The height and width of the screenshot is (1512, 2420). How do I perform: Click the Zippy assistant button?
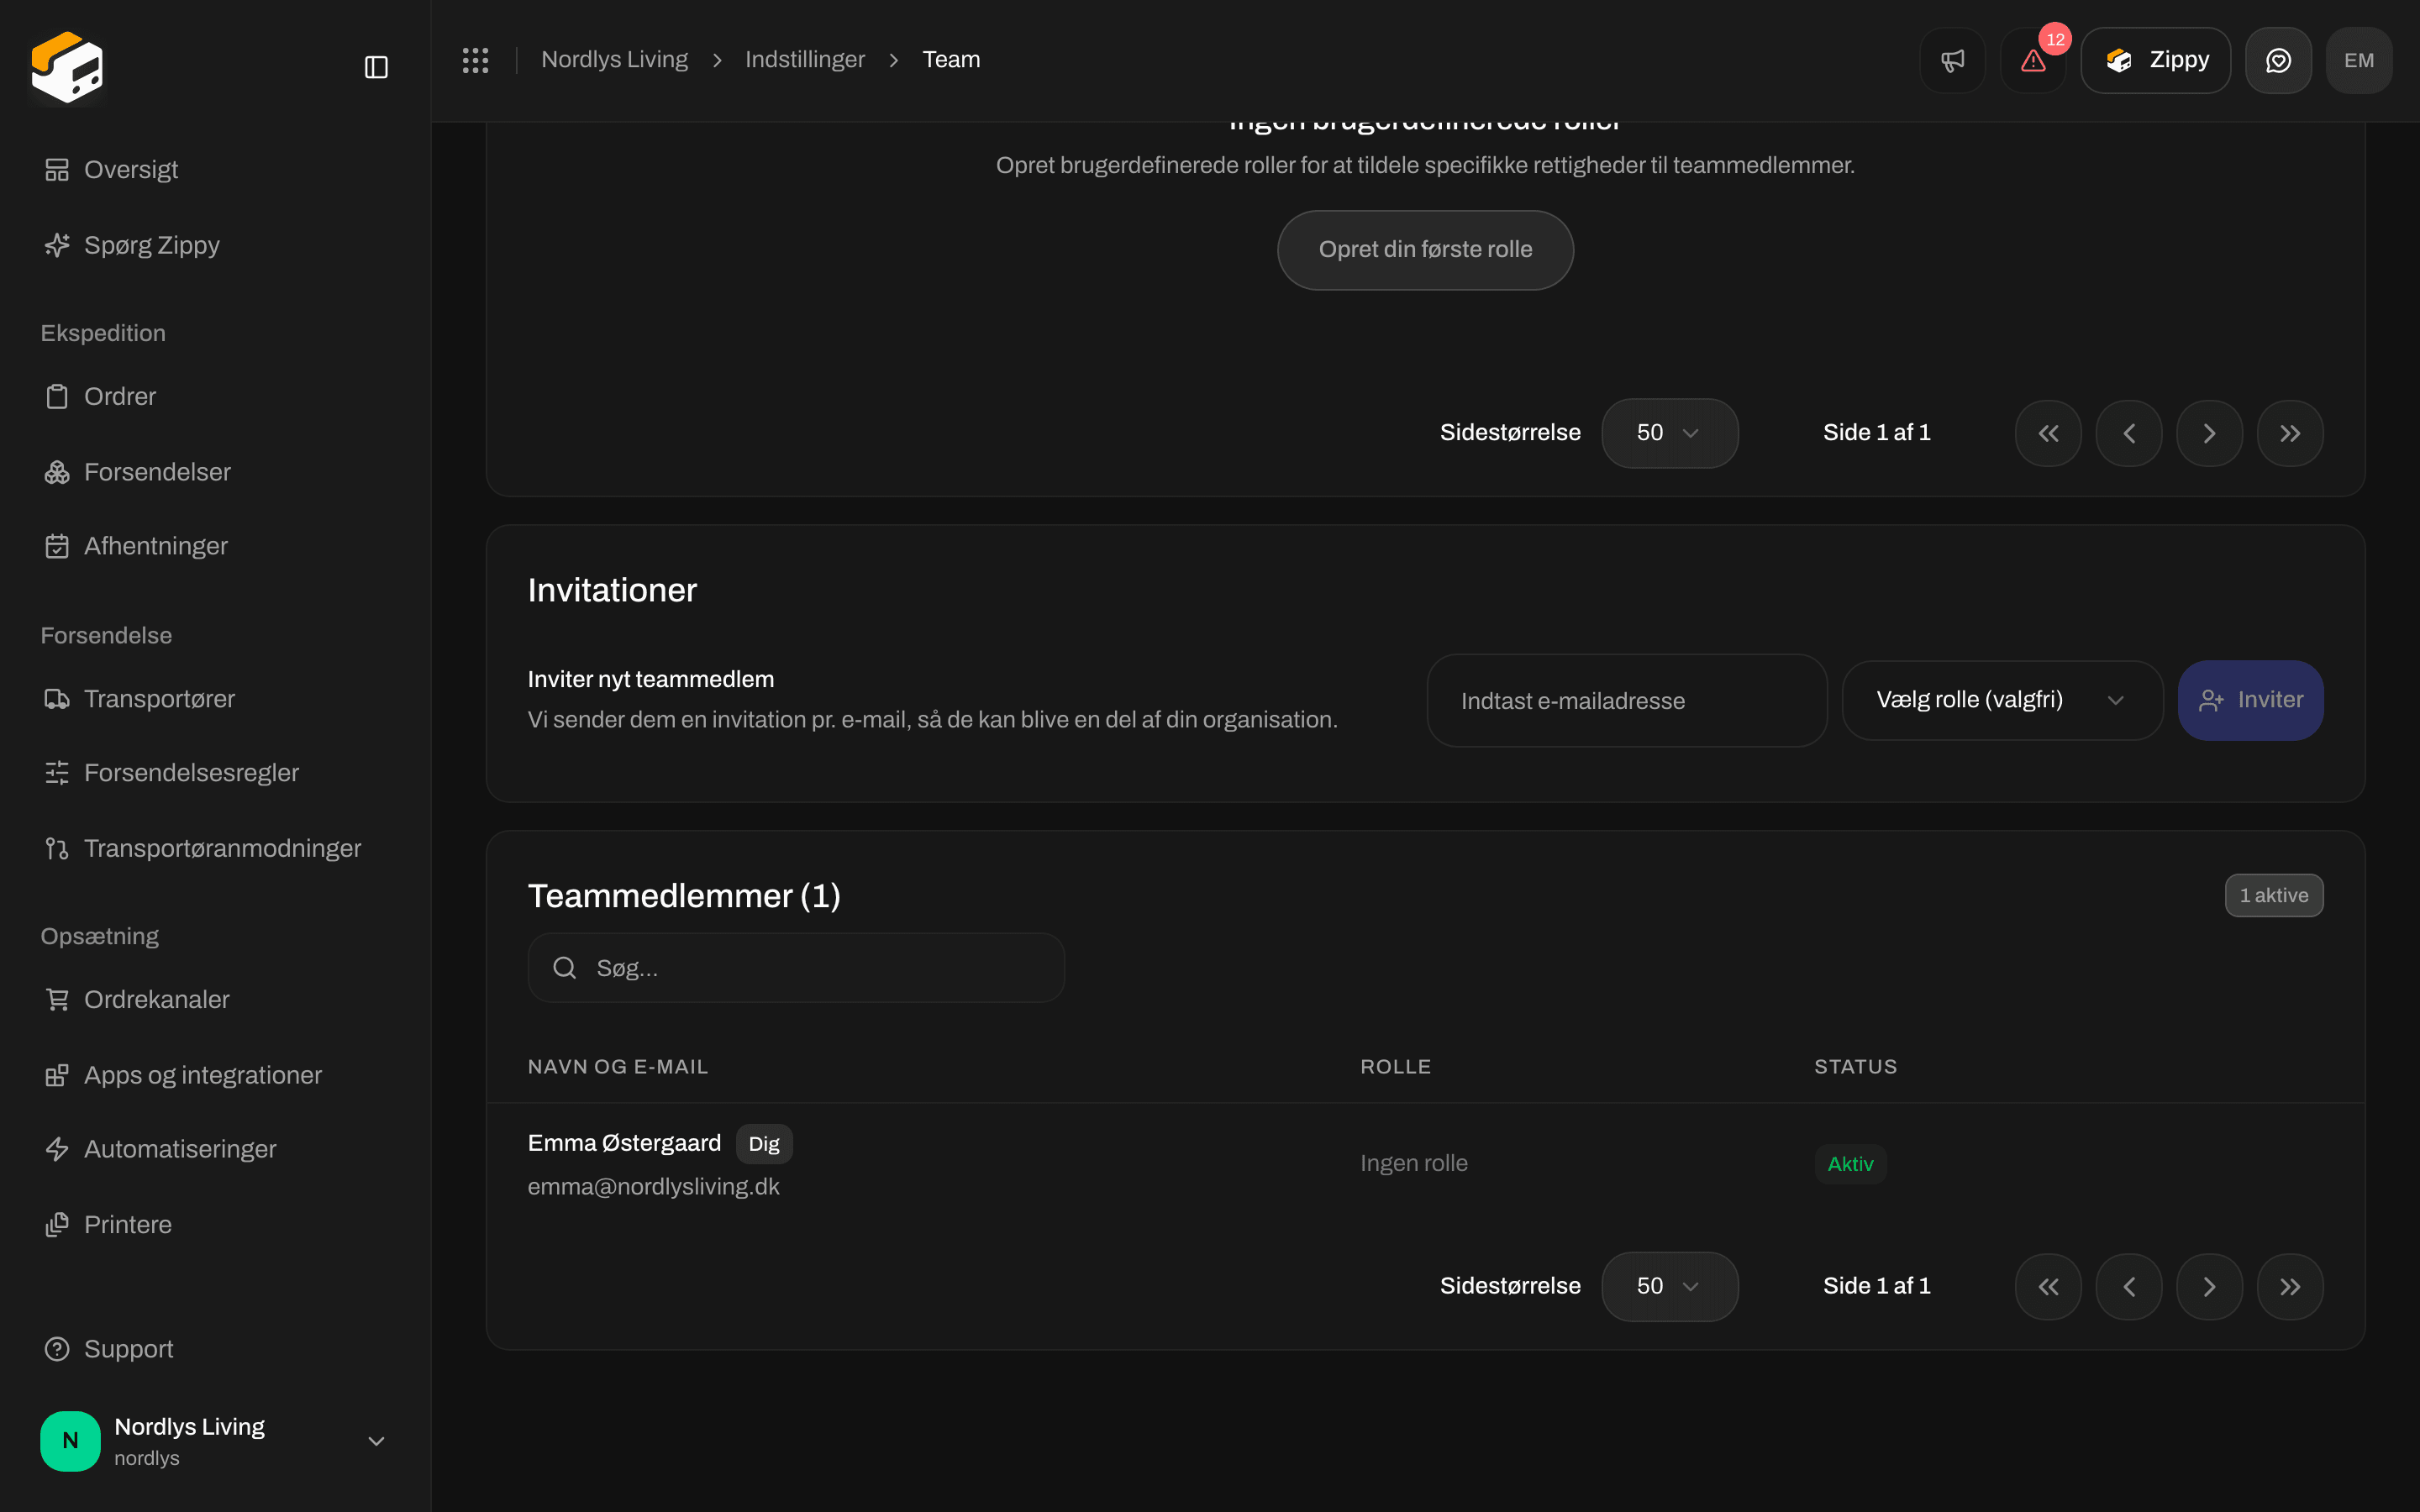coord(2155,60)
